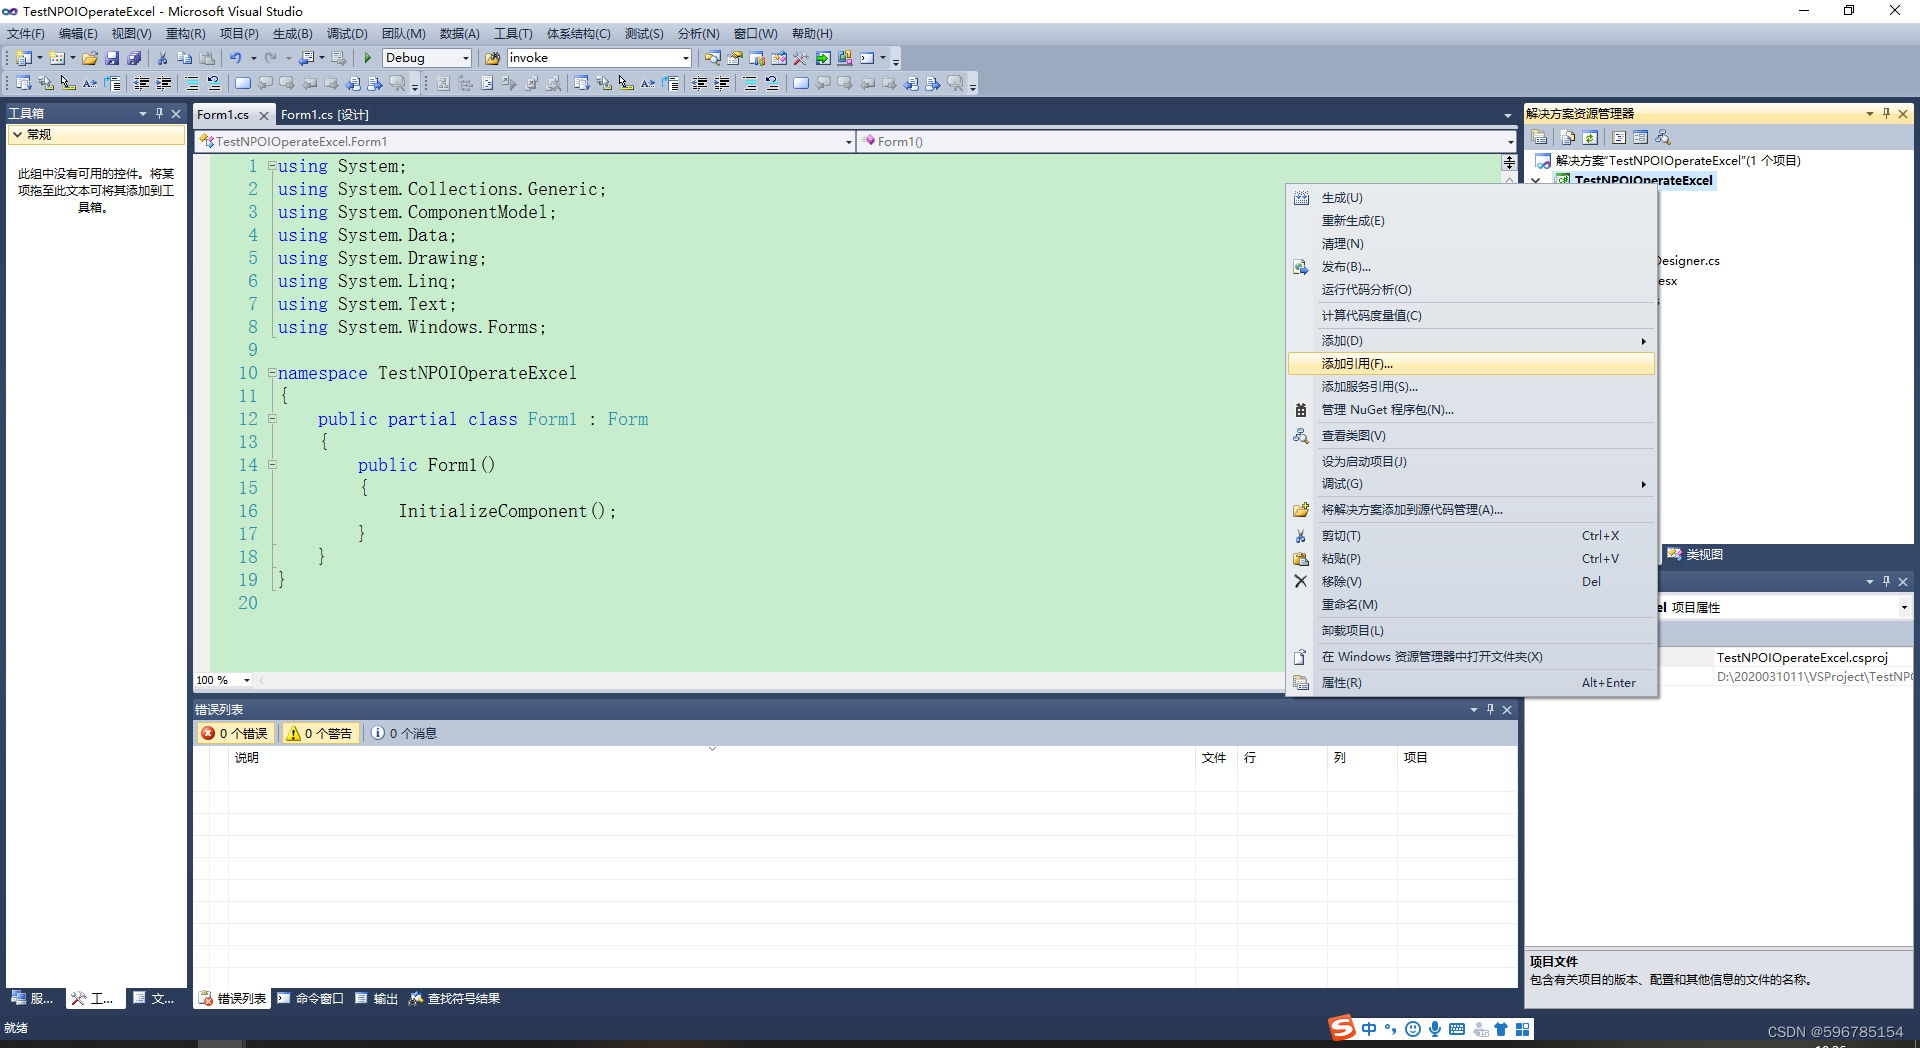Click the 项目 column header in error list
1920x1048 pixels.
coord(1456,758)
